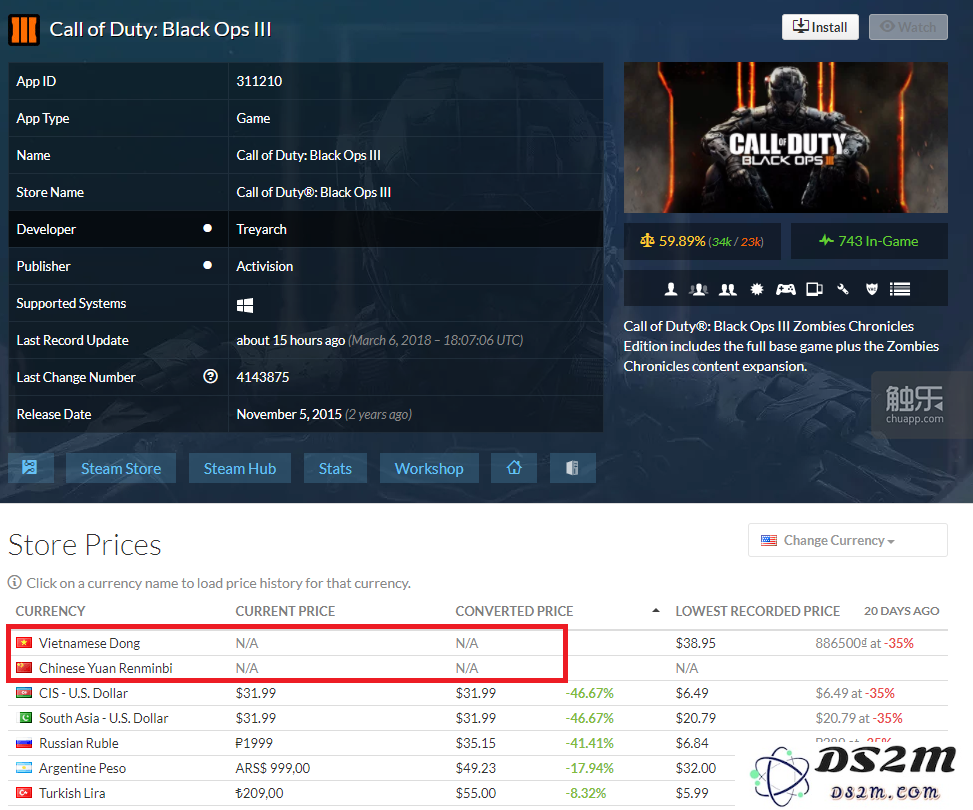Viewport: 973px width, 810px height.
Task: Click the CIS flag icon
Action: coord(24,693)
